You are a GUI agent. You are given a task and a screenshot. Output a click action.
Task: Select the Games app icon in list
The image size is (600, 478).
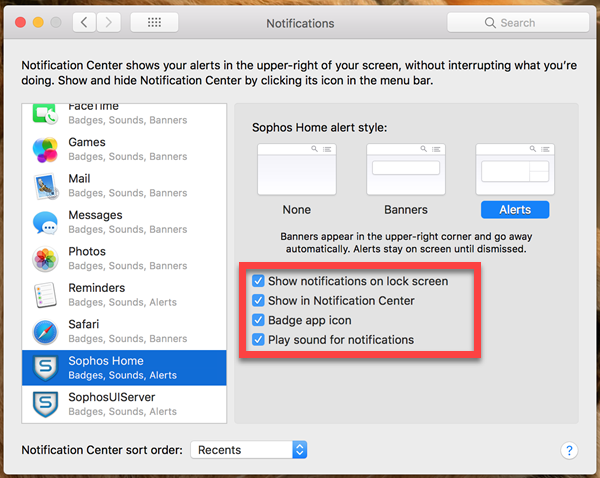[x=45, y=150]
